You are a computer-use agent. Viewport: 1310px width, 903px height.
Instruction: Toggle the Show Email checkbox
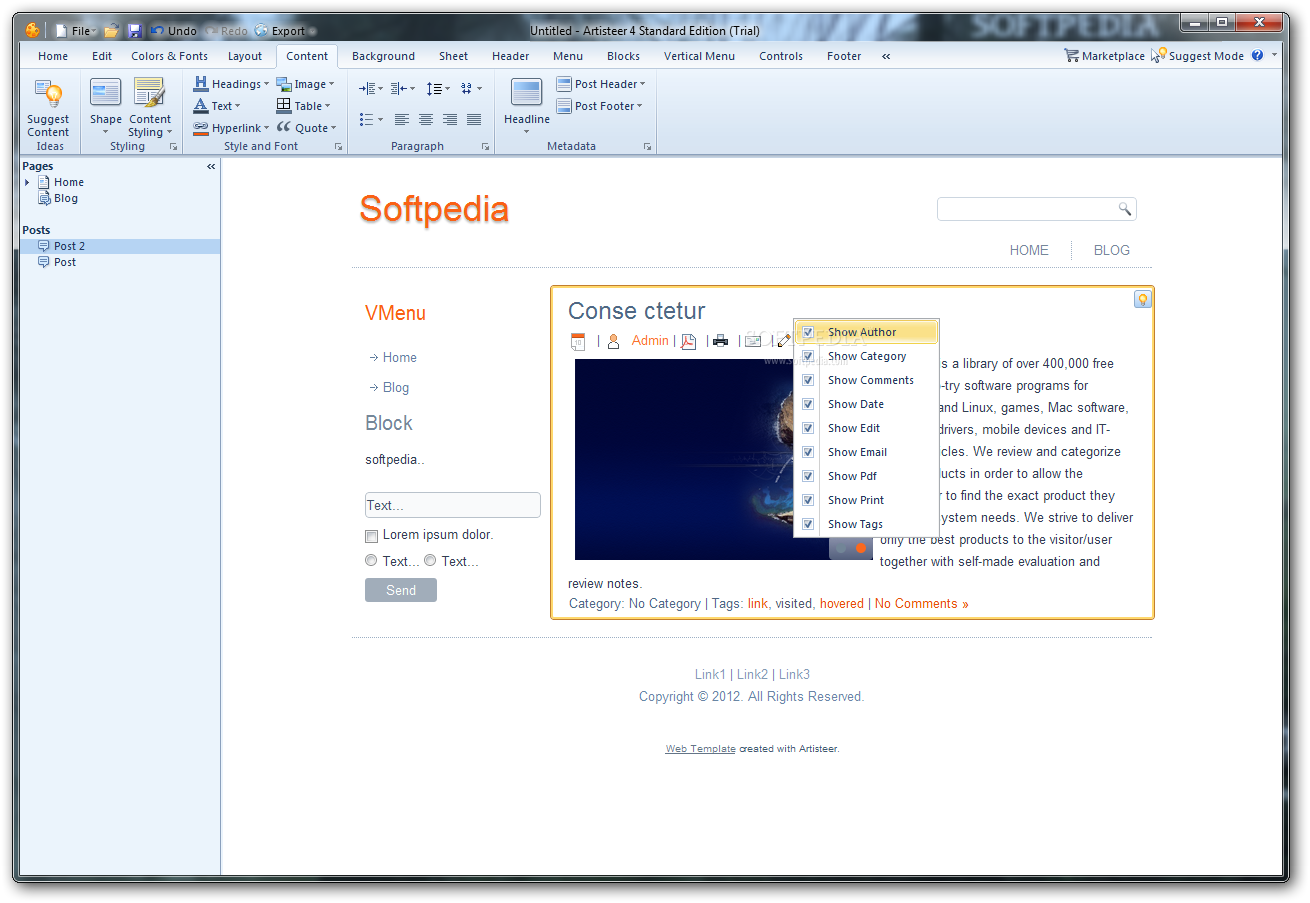coord(808,452)
